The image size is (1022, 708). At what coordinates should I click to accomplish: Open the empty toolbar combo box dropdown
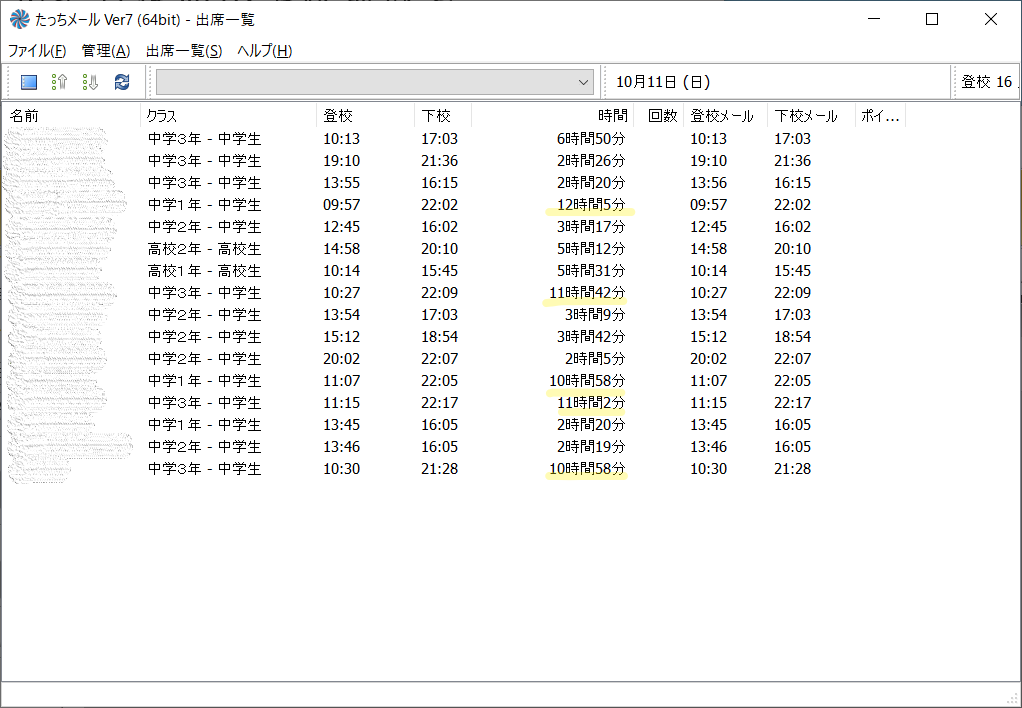click(x=584, y=82)
